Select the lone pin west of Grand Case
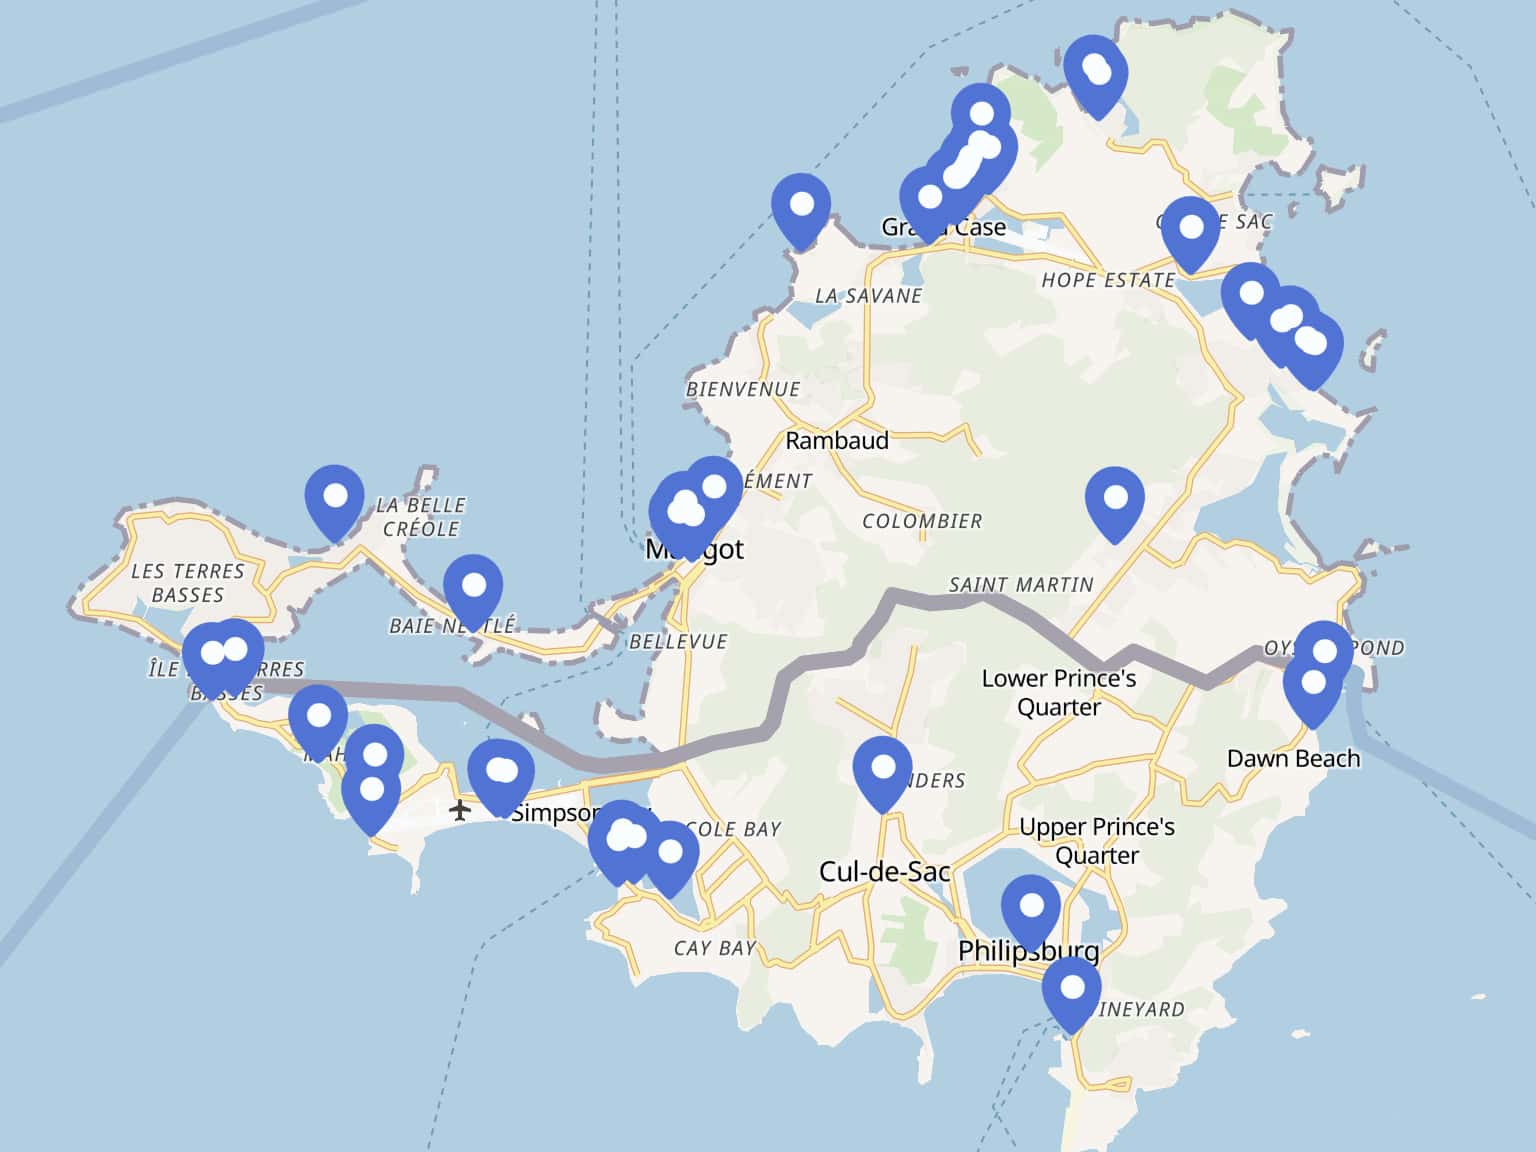This screenshot has width=1536, height=1152. click(801, 207)
